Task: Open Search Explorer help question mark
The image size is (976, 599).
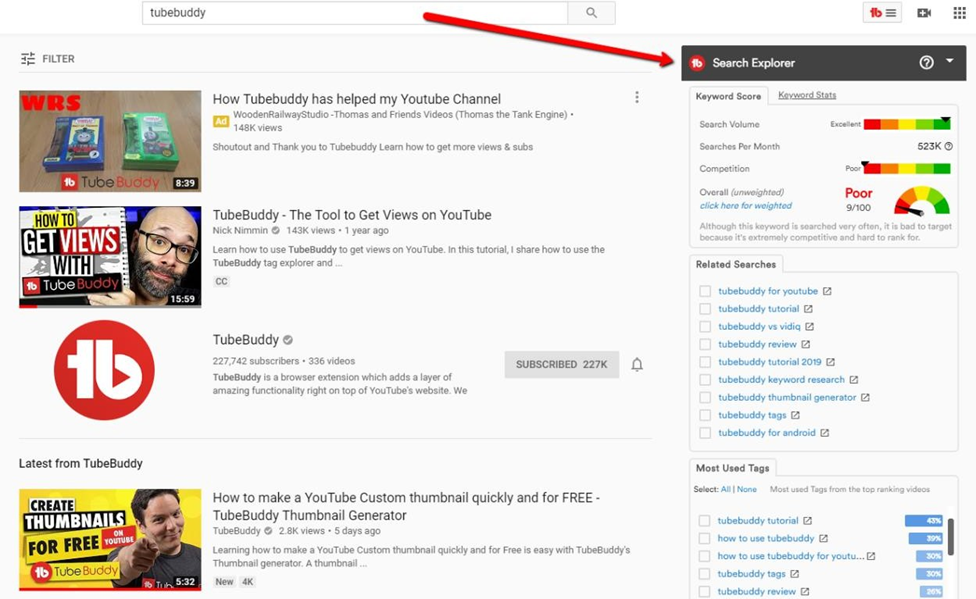Action: (x=926, y=62)
